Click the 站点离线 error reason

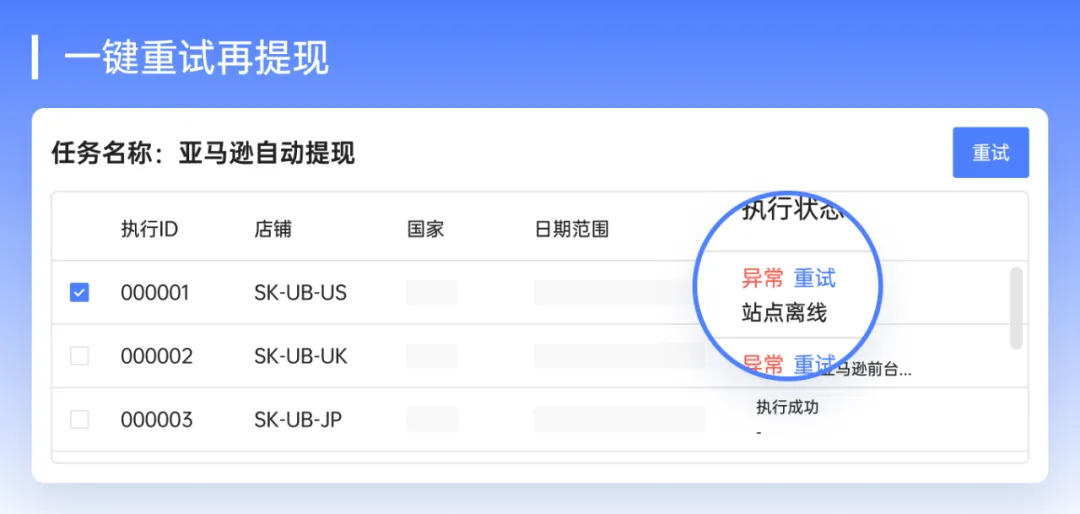coord(784,314)
